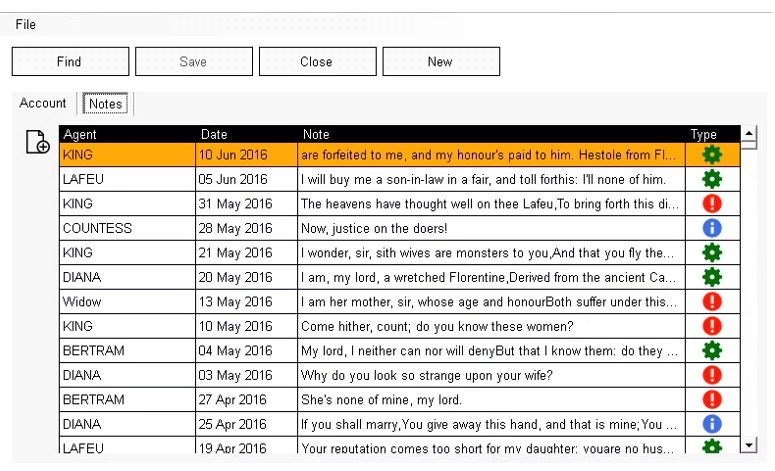Click green gear icon in LAFEU 05 Jun row
Image resolution: width=775 pixels, height=471 pixels.
coord(712,179)
